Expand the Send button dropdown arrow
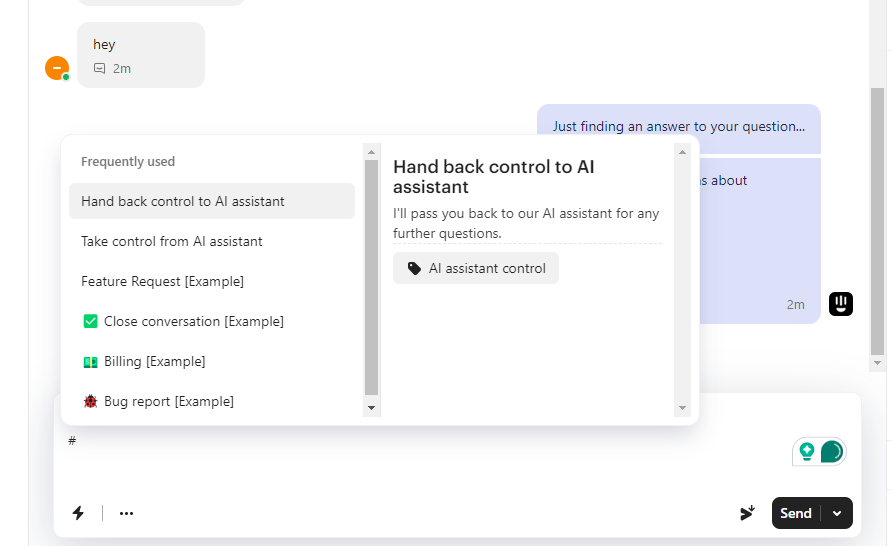892x546 pixels. 837,513
